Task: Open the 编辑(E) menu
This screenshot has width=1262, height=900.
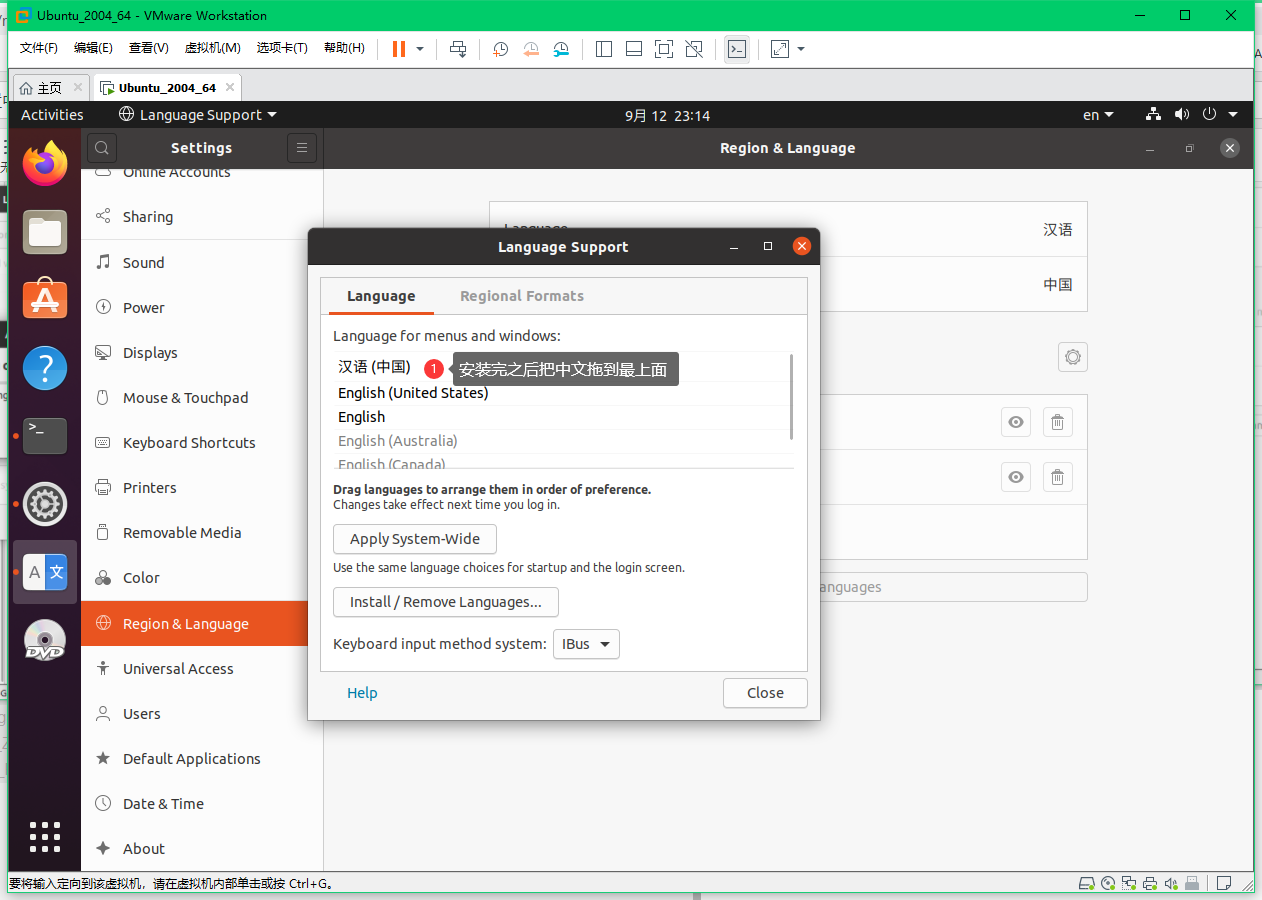Action: pyautogui.click(x=93, y=48)
